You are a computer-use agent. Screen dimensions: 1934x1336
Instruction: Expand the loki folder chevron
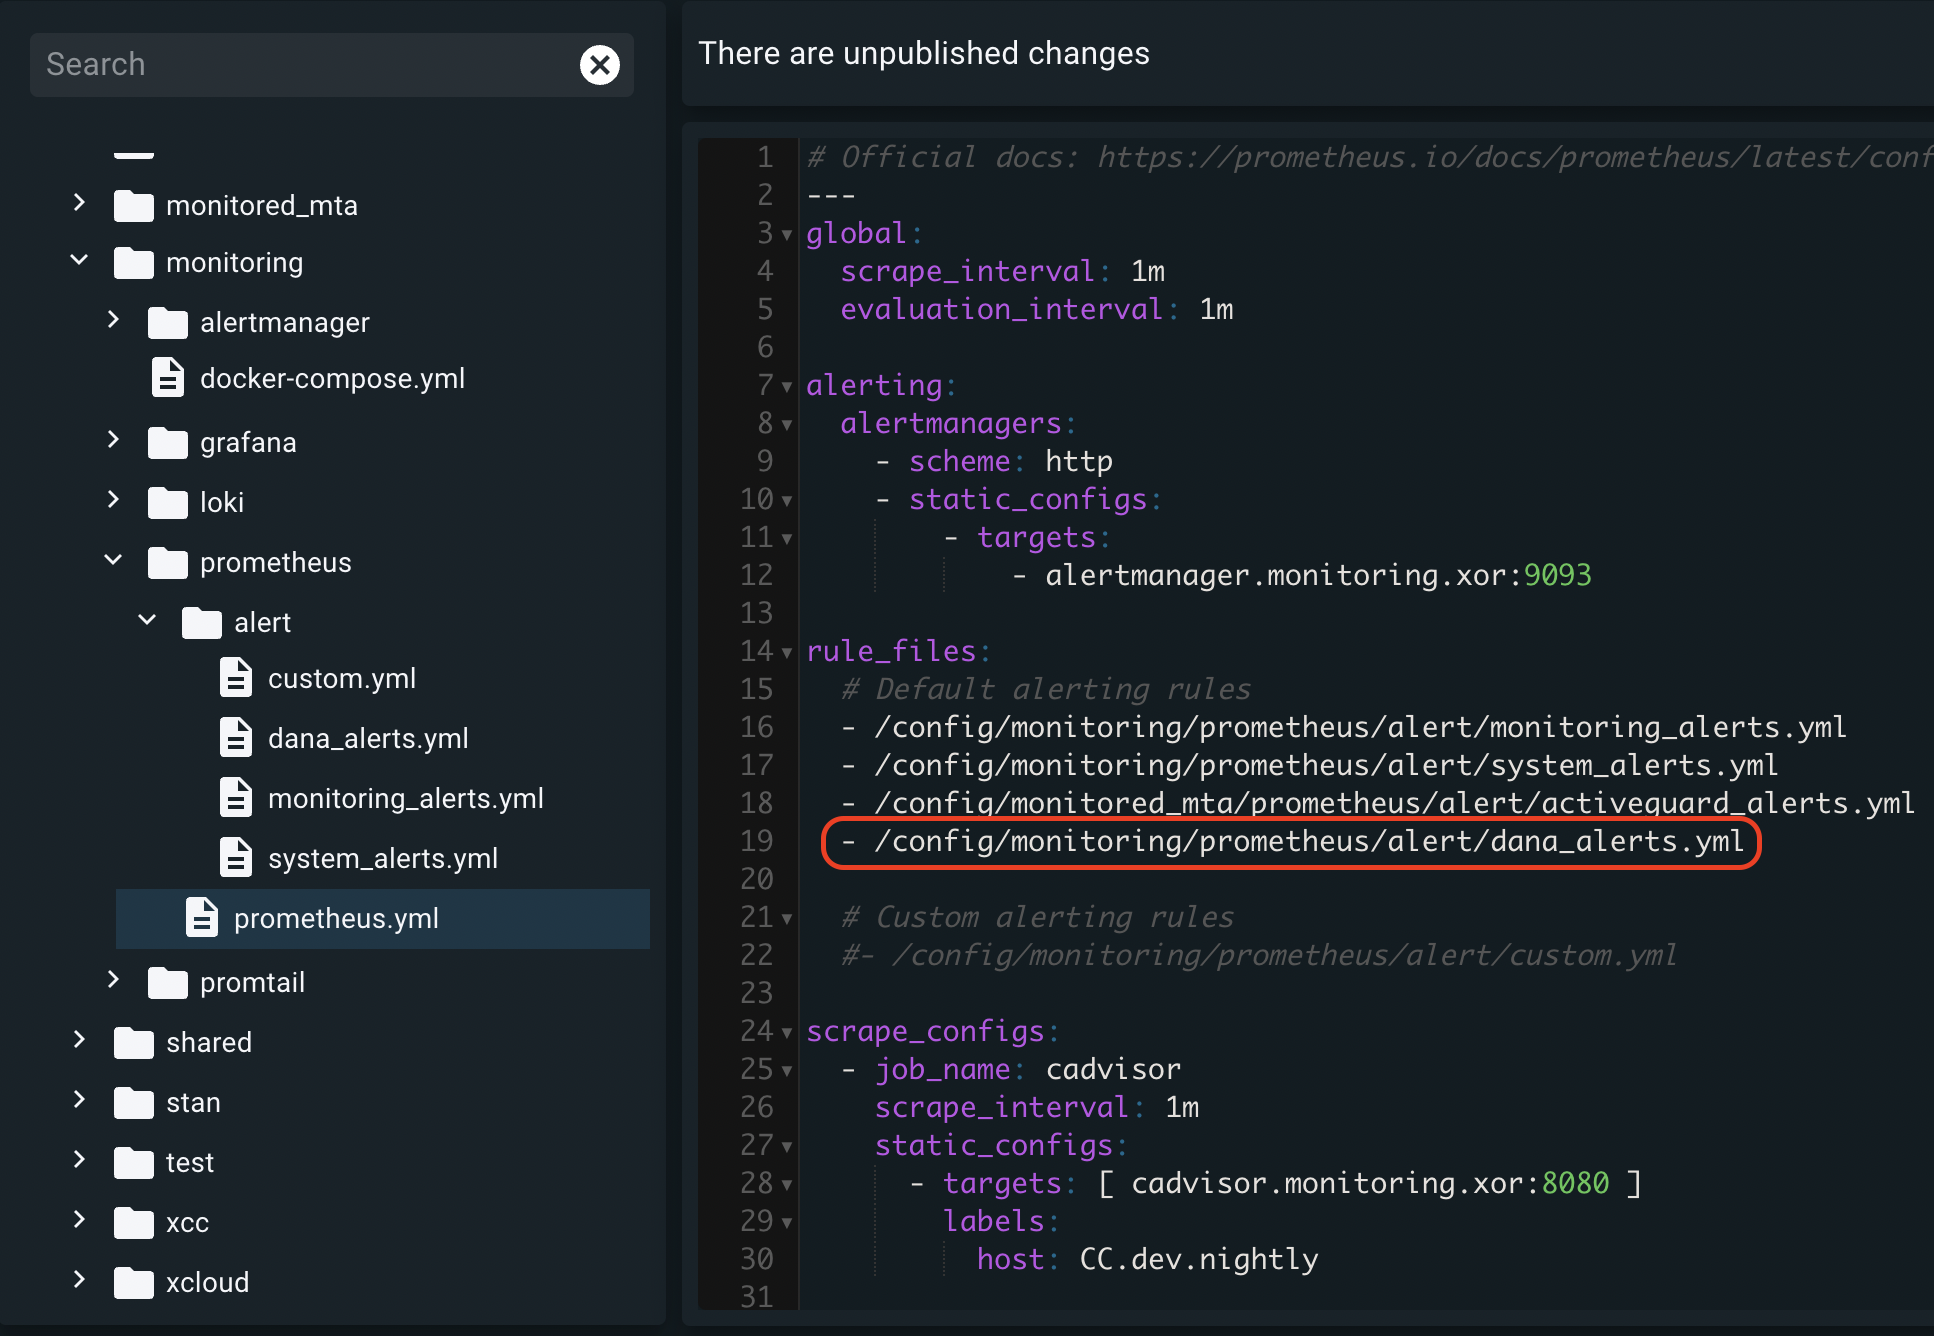(x=113, y=500)
